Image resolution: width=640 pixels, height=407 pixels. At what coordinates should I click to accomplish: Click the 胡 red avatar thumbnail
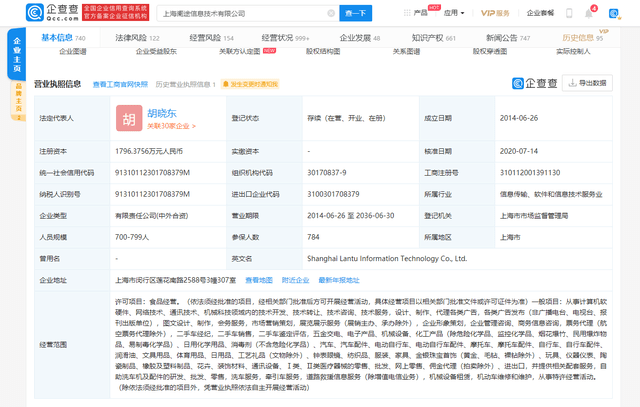click(129, 118)
